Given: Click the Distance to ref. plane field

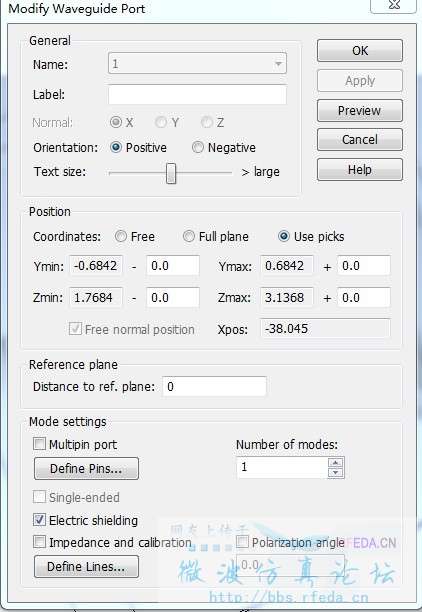Looking at the screenshot, I should pyautogui.click(x=214, y=386).
